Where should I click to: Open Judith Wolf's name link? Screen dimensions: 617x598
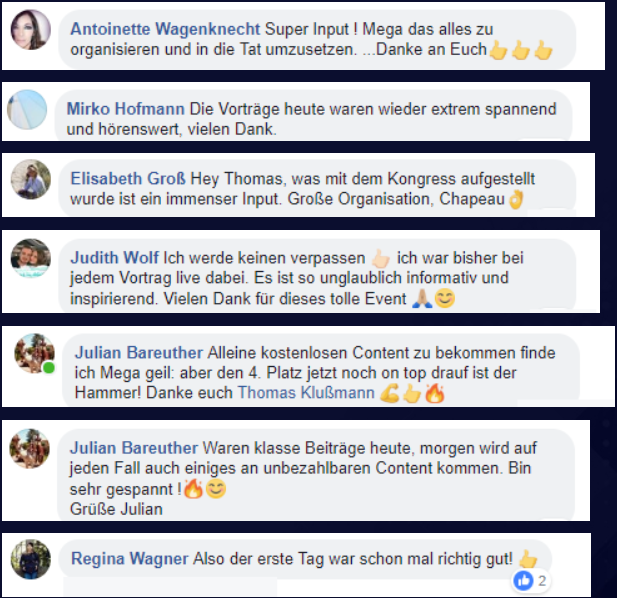(115, 258)
